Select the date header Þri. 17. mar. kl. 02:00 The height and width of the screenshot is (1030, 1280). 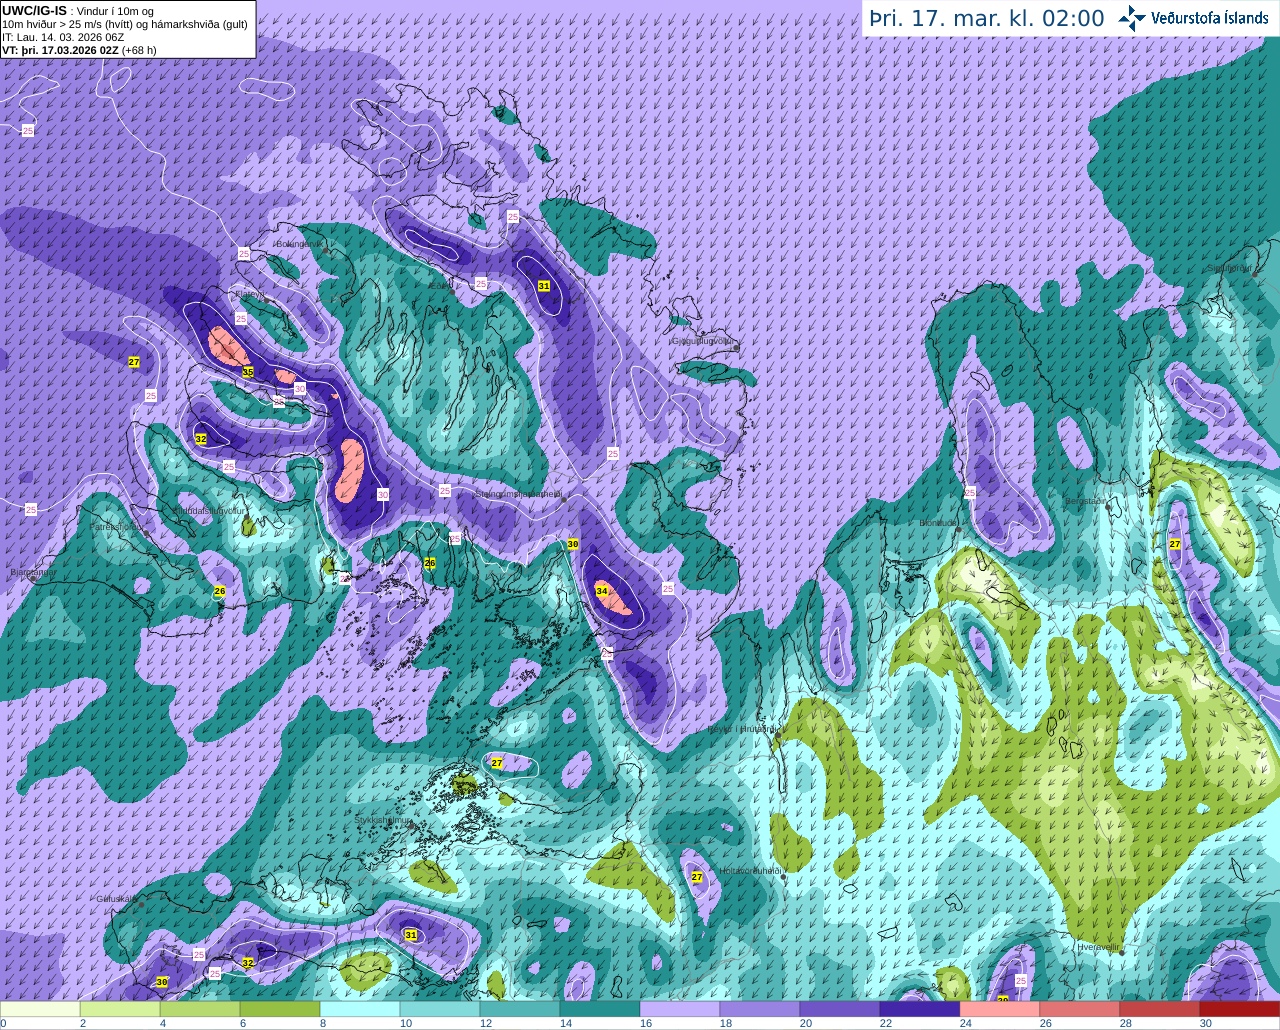click(986, 18)
